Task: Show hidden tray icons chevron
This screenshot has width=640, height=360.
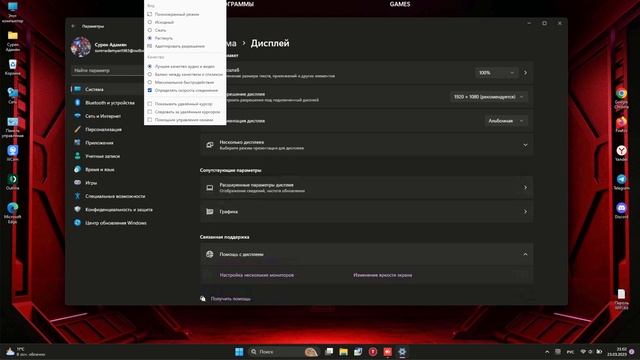Action: (547, 352)
